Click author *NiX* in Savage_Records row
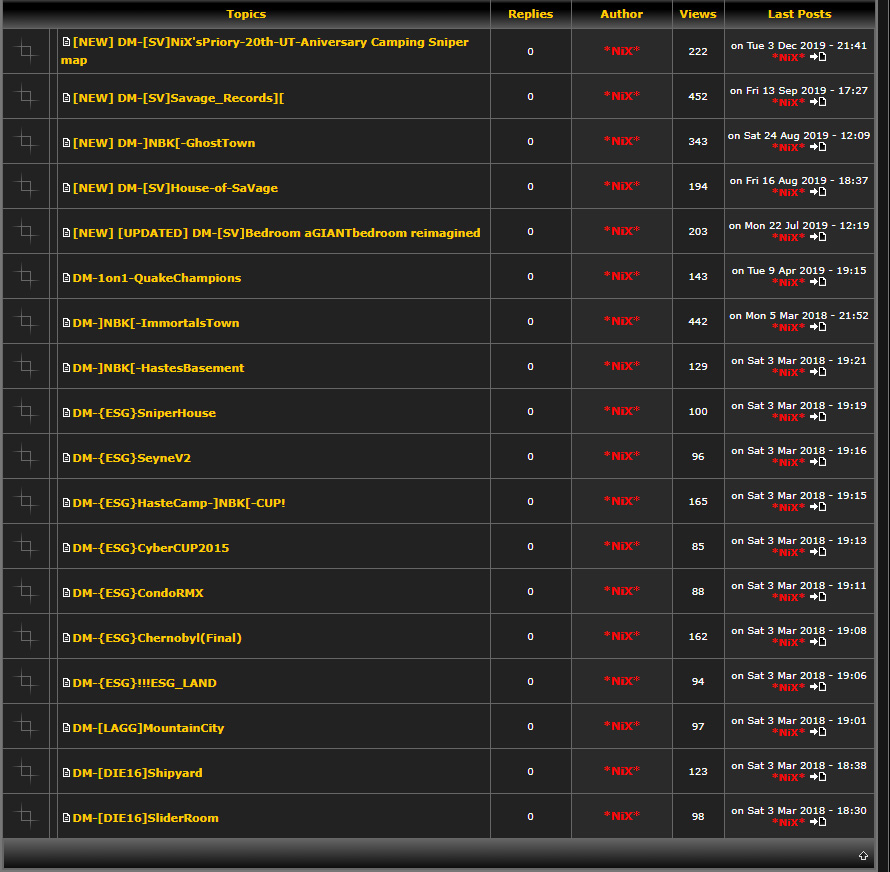The width and height of the screenshot is (890, 872). (x=622, y=96)
